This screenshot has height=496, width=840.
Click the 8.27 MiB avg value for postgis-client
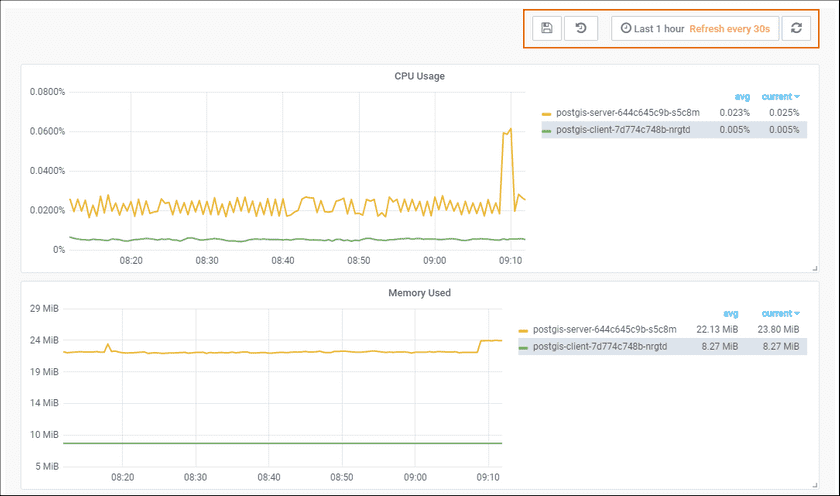pyautogui.click(x=720, y=347)
